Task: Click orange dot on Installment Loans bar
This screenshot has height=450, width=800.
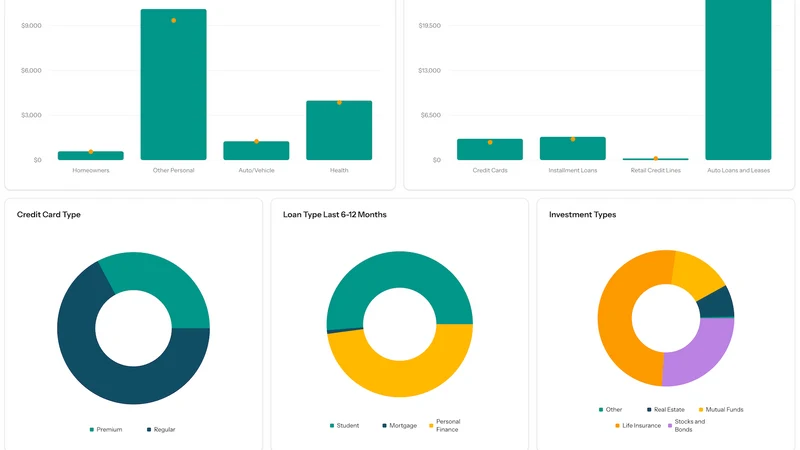Action: 573,139
